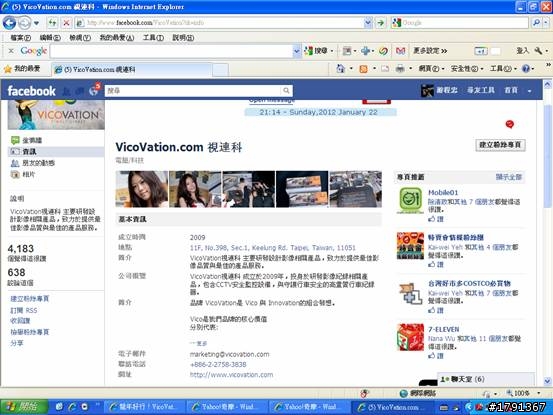Image resolution: width=553 pixels, height=415 pixels.
Task: Click the Like thumb under Mobile01
Action: (432, 219)
